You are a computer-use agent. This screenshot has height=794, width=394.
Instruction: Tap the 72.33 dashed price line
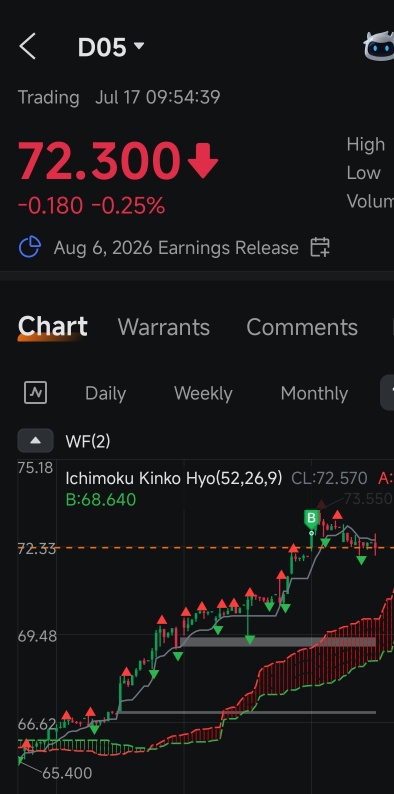[206, 548]
